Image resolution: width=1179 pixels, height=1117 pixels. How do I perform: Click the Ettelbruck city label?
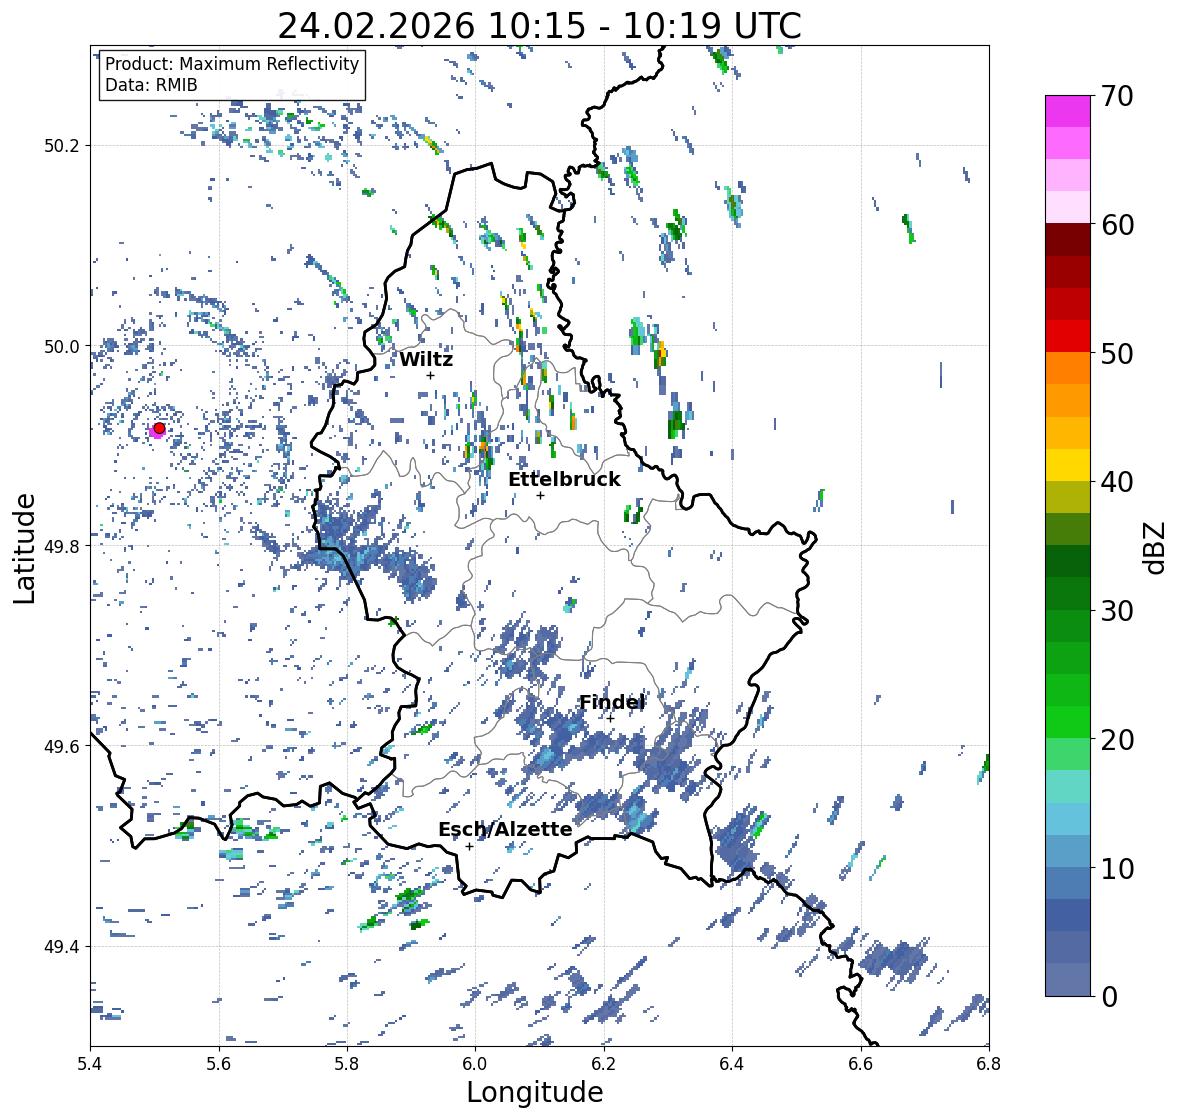(x=564, y=479)
